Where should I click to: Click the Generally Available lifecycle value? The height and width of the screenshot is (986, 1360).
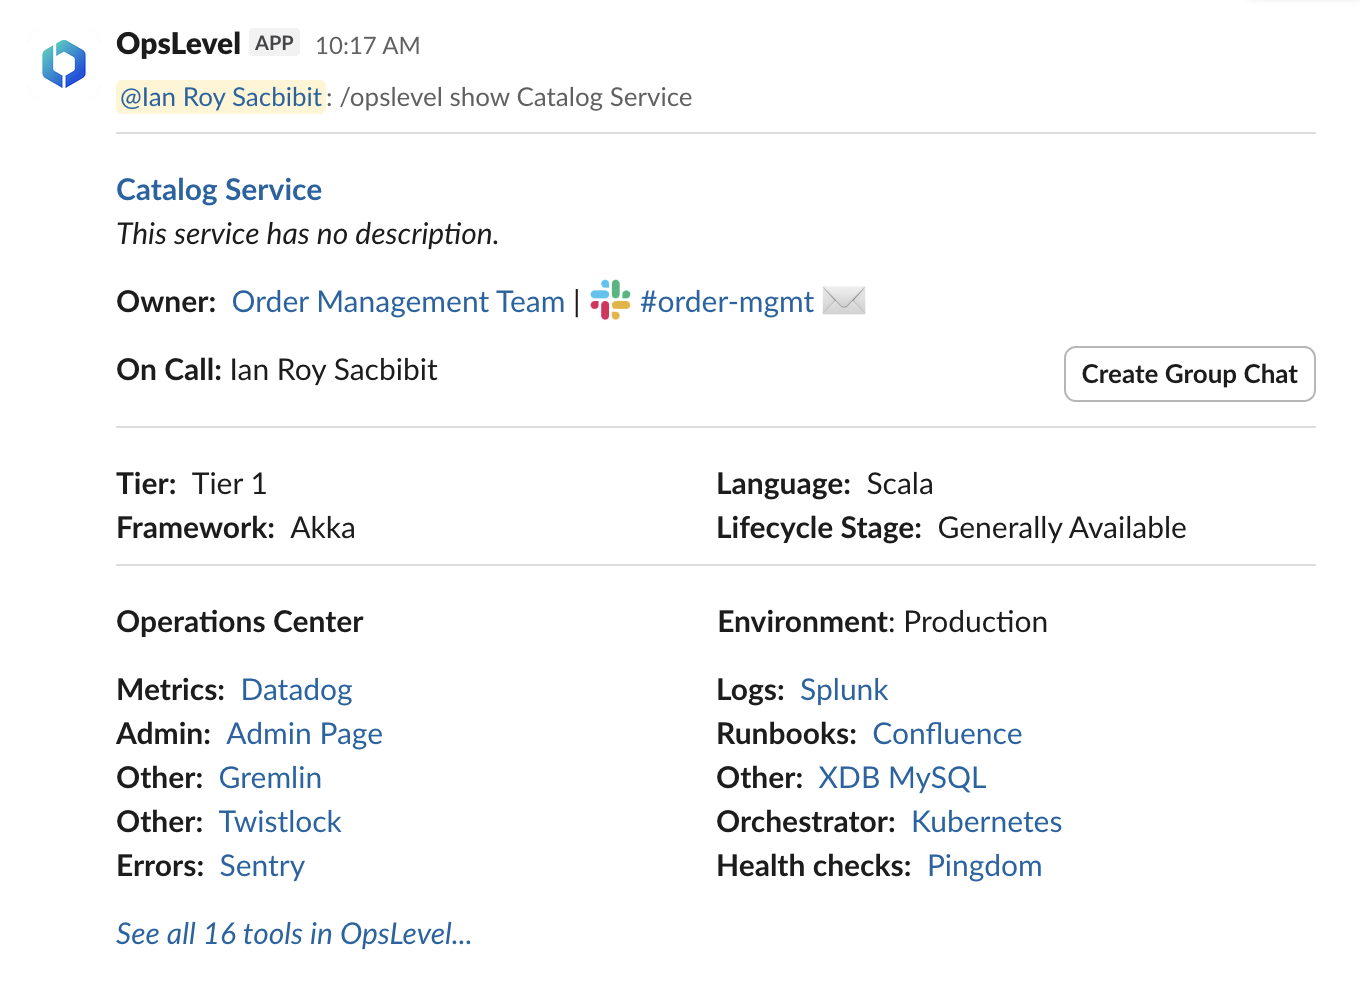tap(1061, 528)
